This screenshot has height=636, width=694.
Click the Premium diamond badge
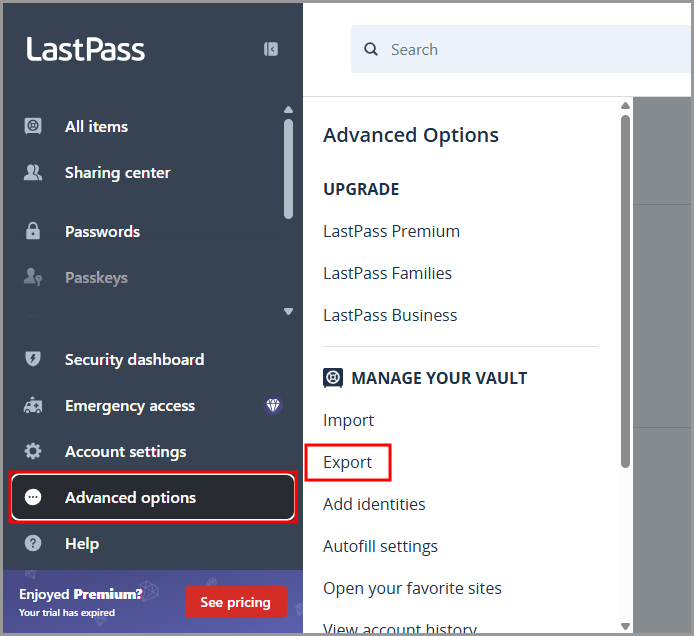[273, 405]
